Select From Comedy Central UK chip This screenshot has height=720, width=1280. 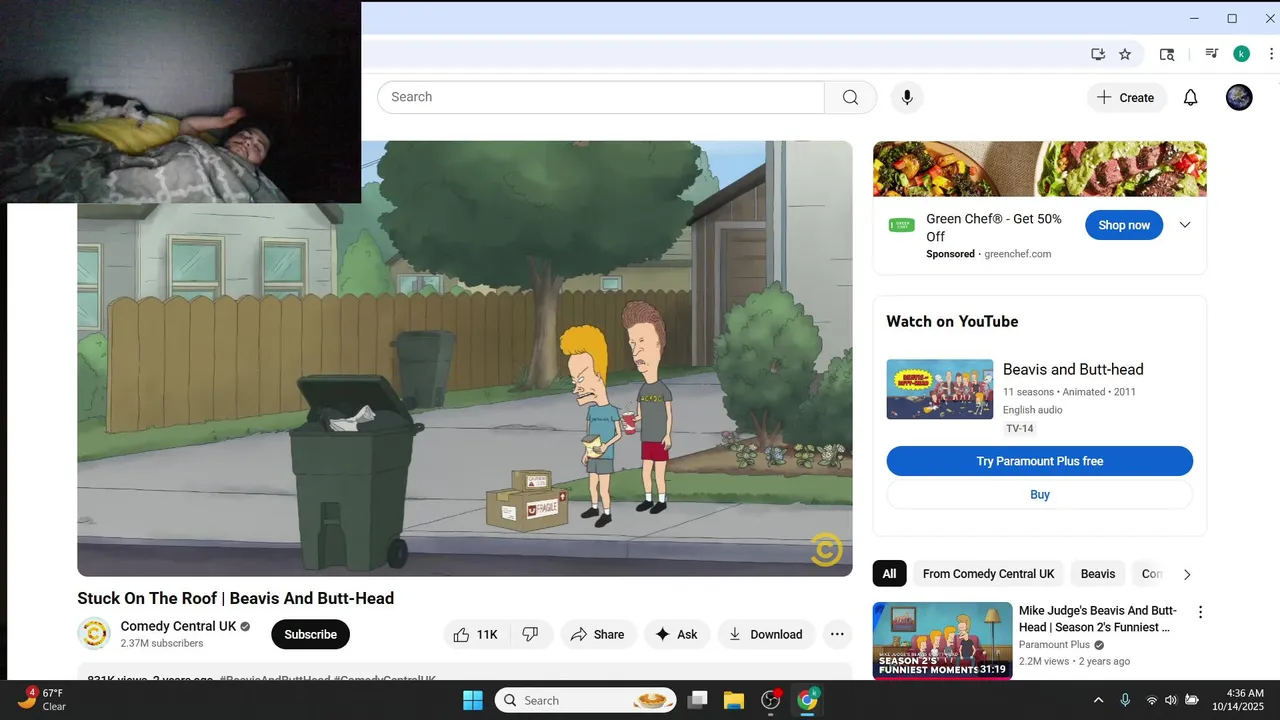(988, 574)
